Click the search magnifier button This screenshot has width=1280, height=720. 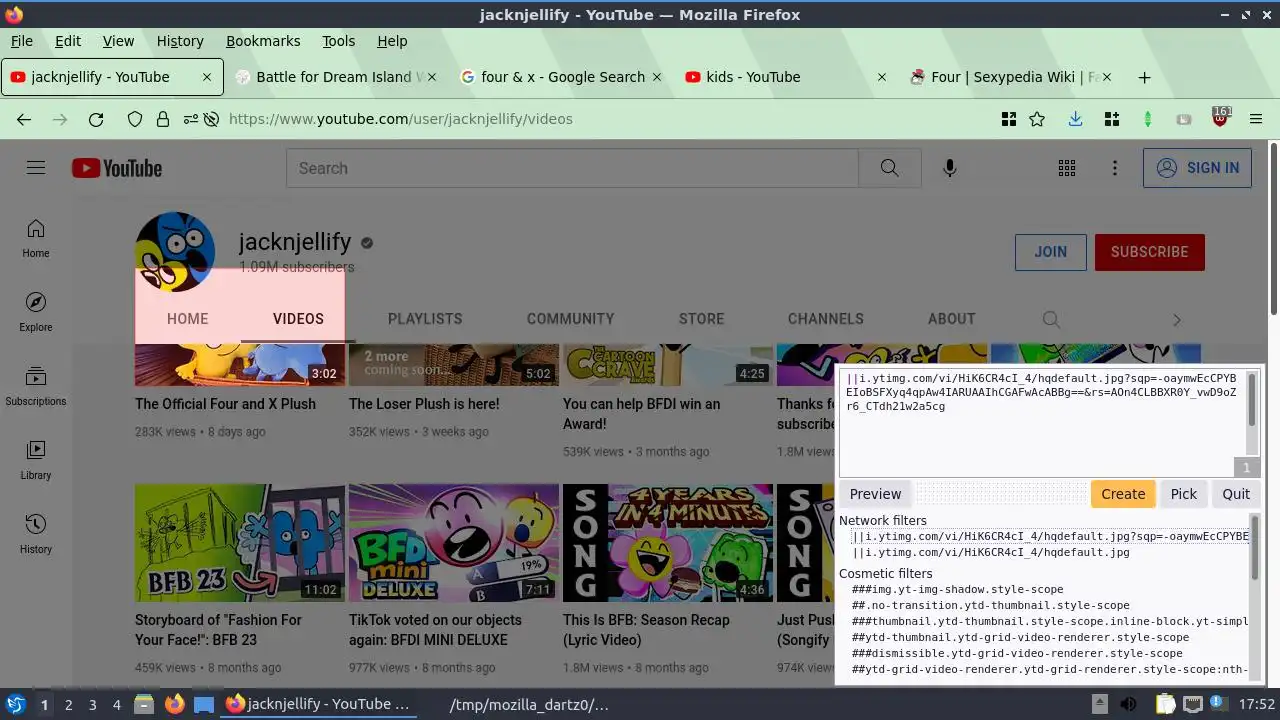889,168
